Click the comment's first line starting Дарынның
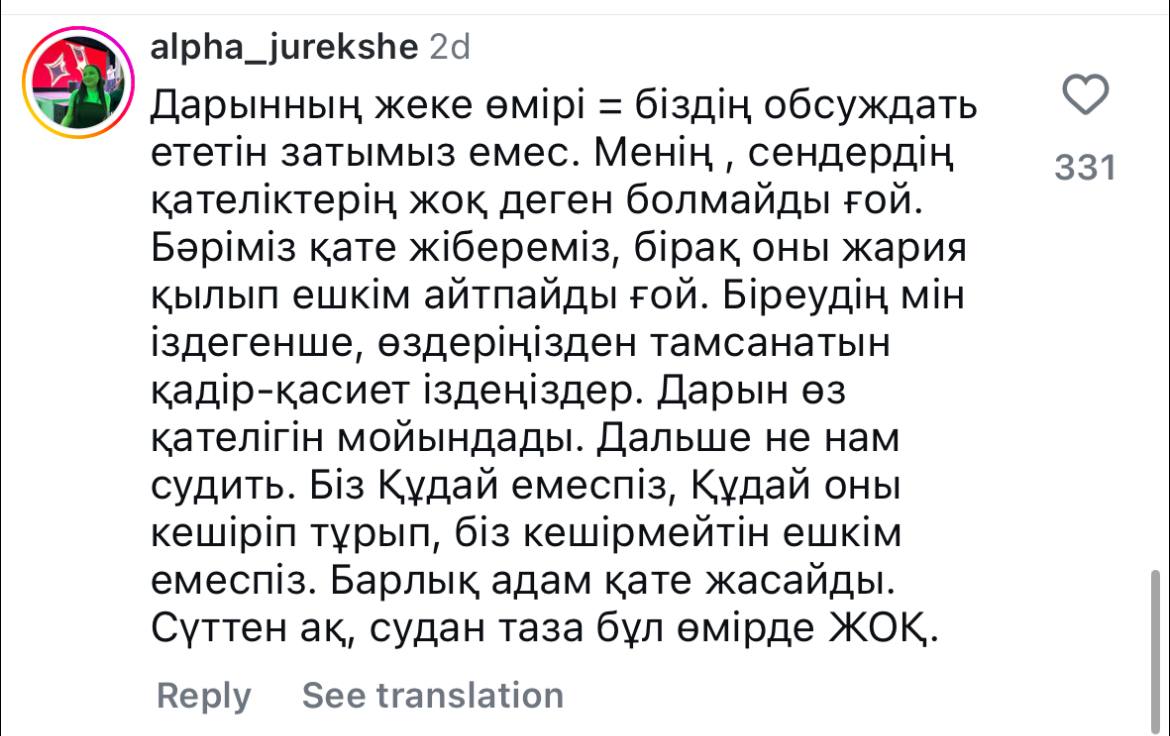Viewport: 1170px width, 736px height. (563, 106)
